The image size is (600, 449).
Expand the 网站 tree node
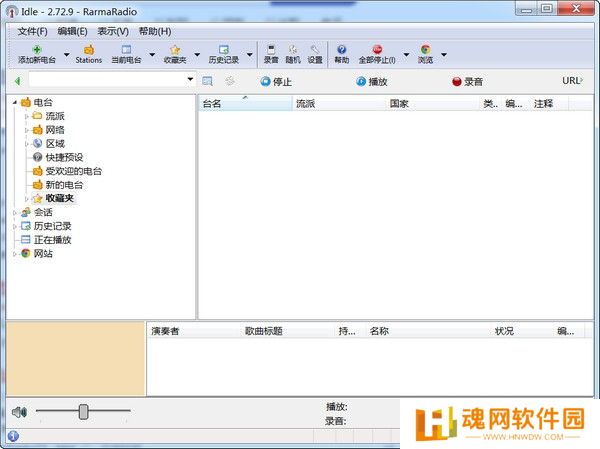pos(15,254)
